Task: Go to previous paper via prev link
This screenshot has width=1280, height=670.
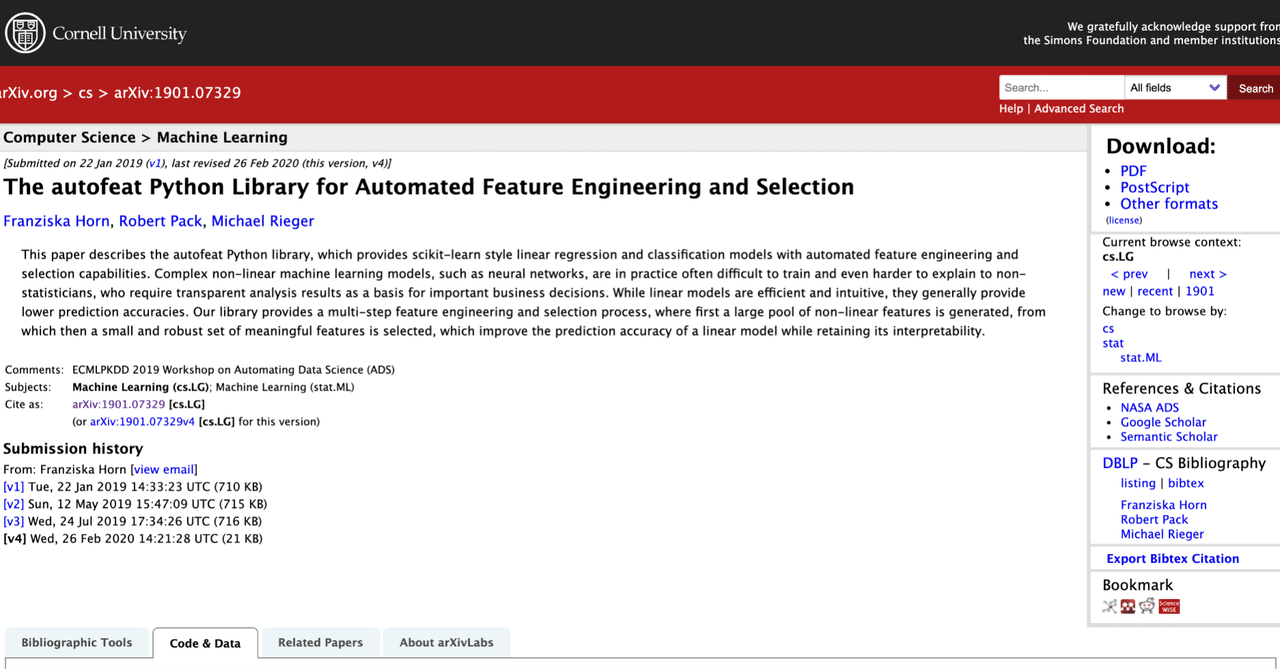Action: (1129, 274)
